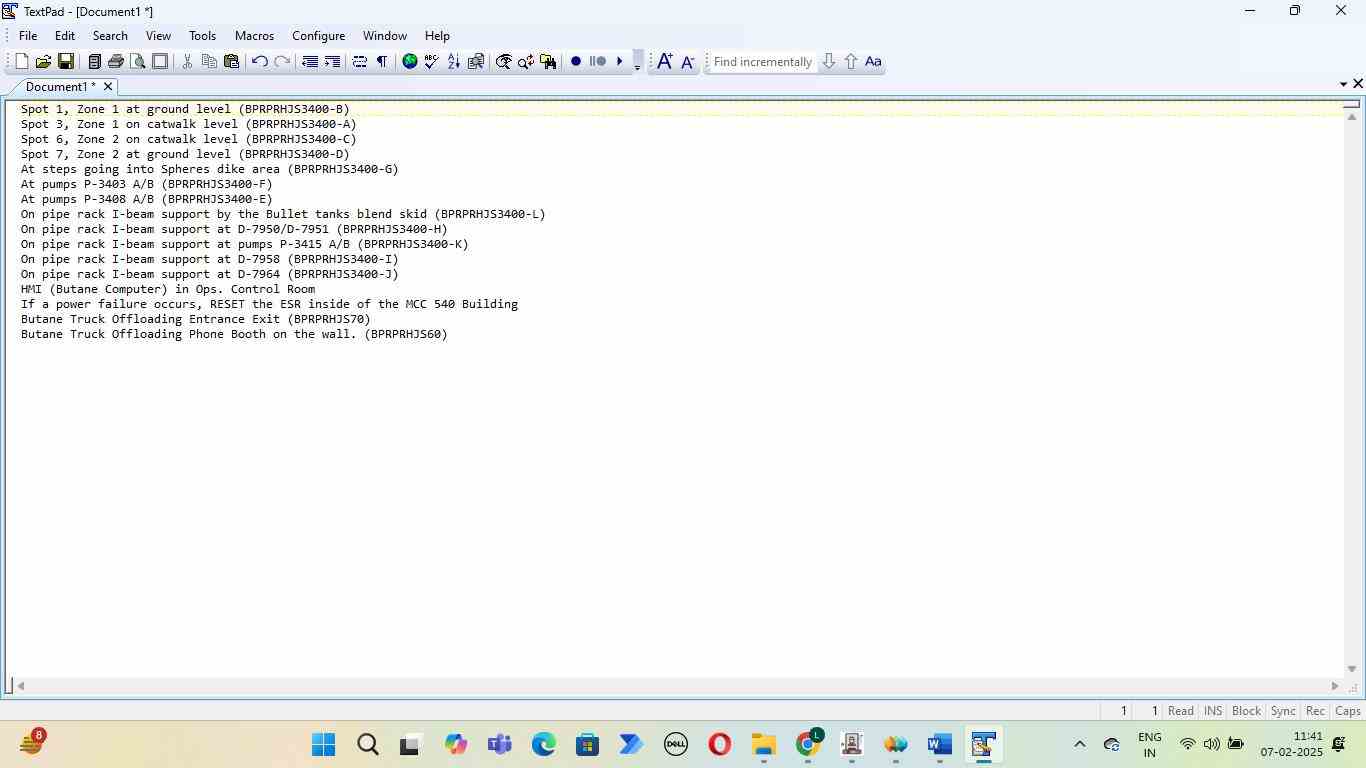Unindent the block with the toolbar icon
1366x768 pixels.
pyautogui.click(x=310, y=62)
